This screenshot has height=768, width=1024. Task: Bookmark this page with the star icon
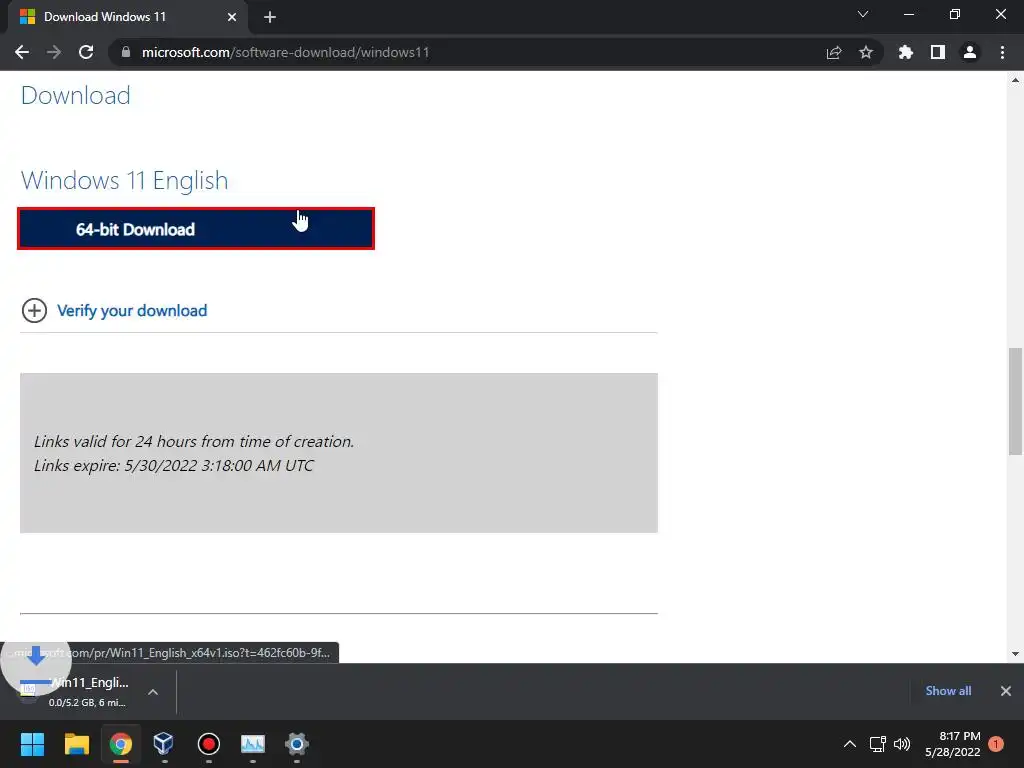[866, 52]
